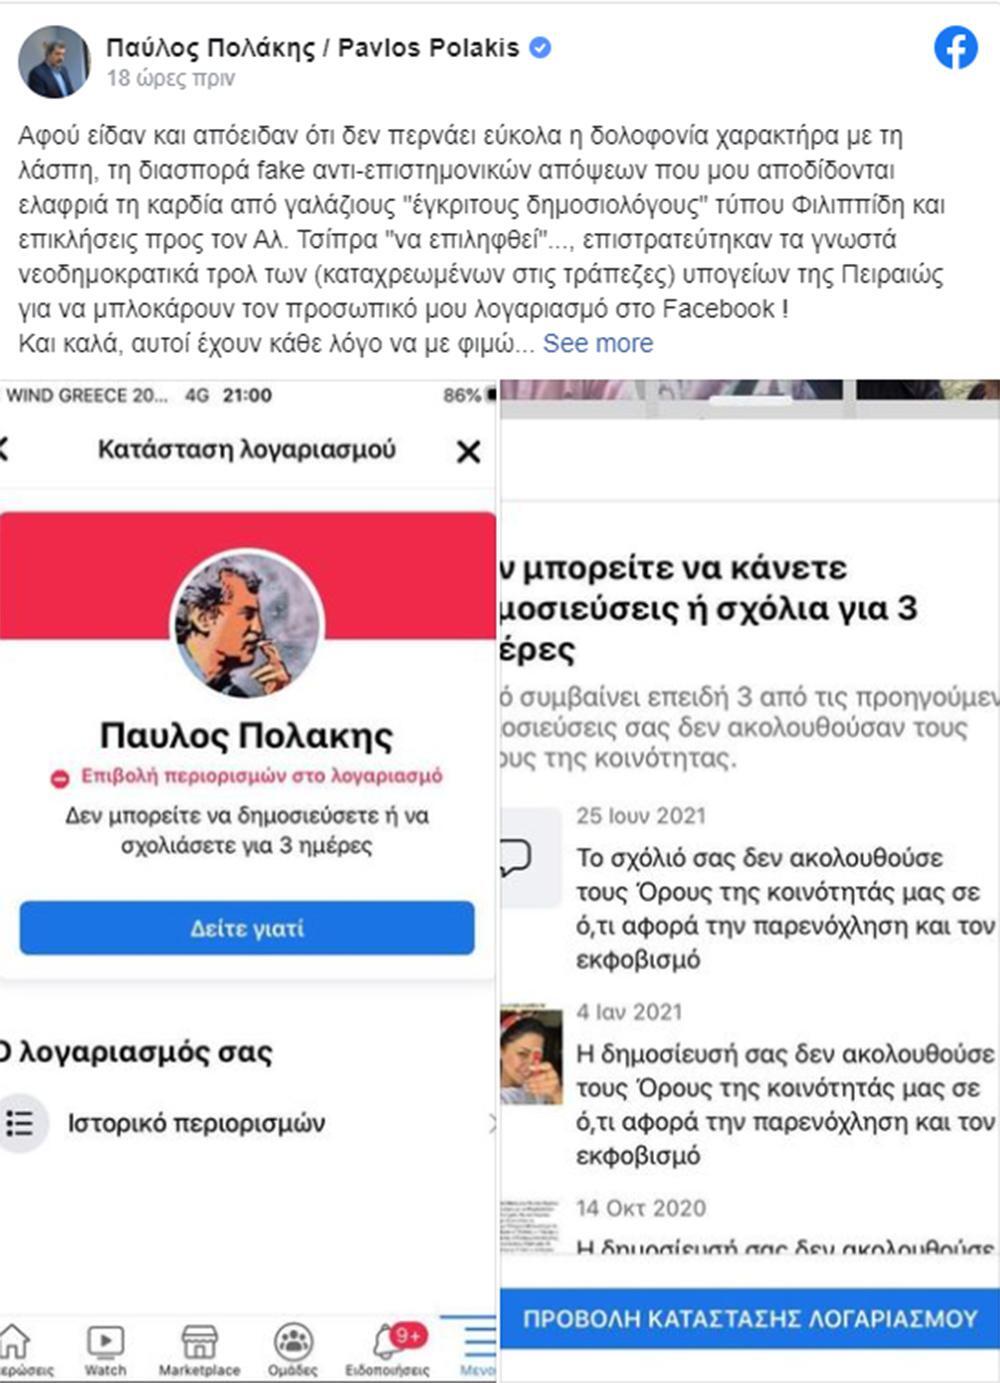Open thumbnail of 14 Οκτ 2020 post

[530, 1225]
